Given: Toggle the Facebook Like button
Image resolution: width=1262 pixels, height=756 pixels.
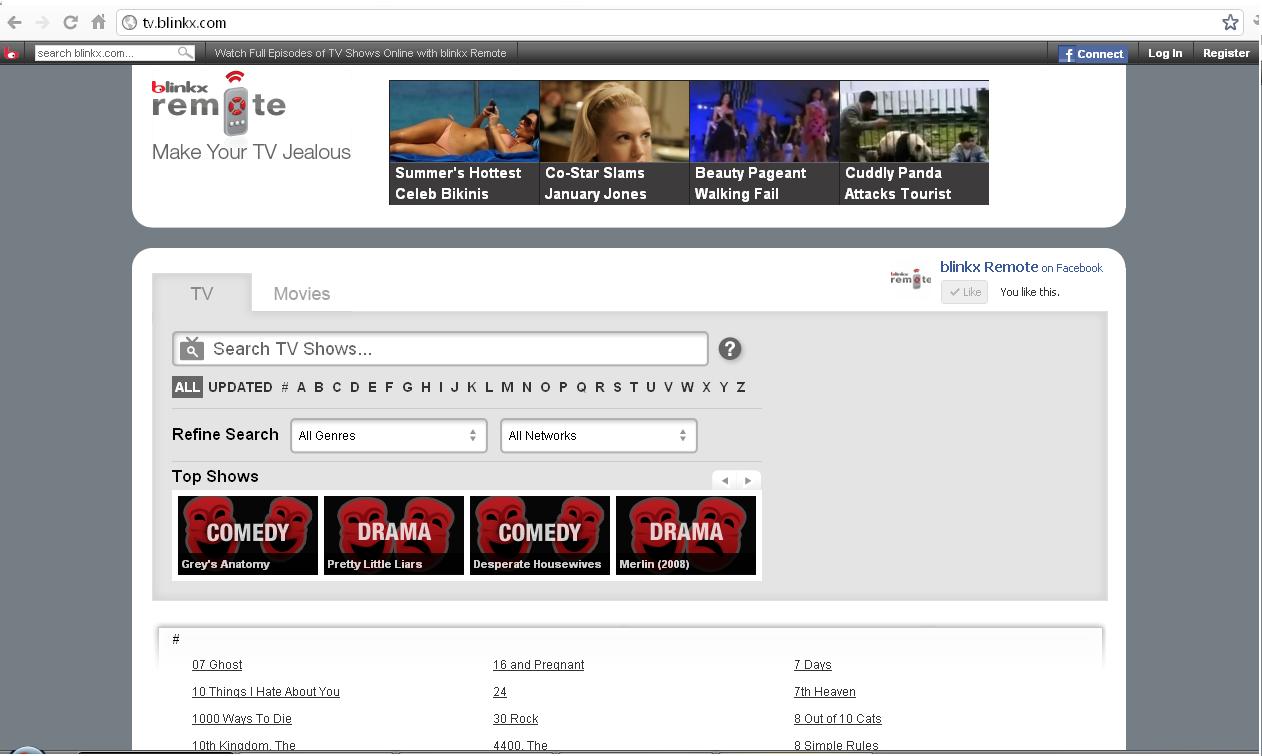Looking at the screenshot, I should [x=965, y=292].
